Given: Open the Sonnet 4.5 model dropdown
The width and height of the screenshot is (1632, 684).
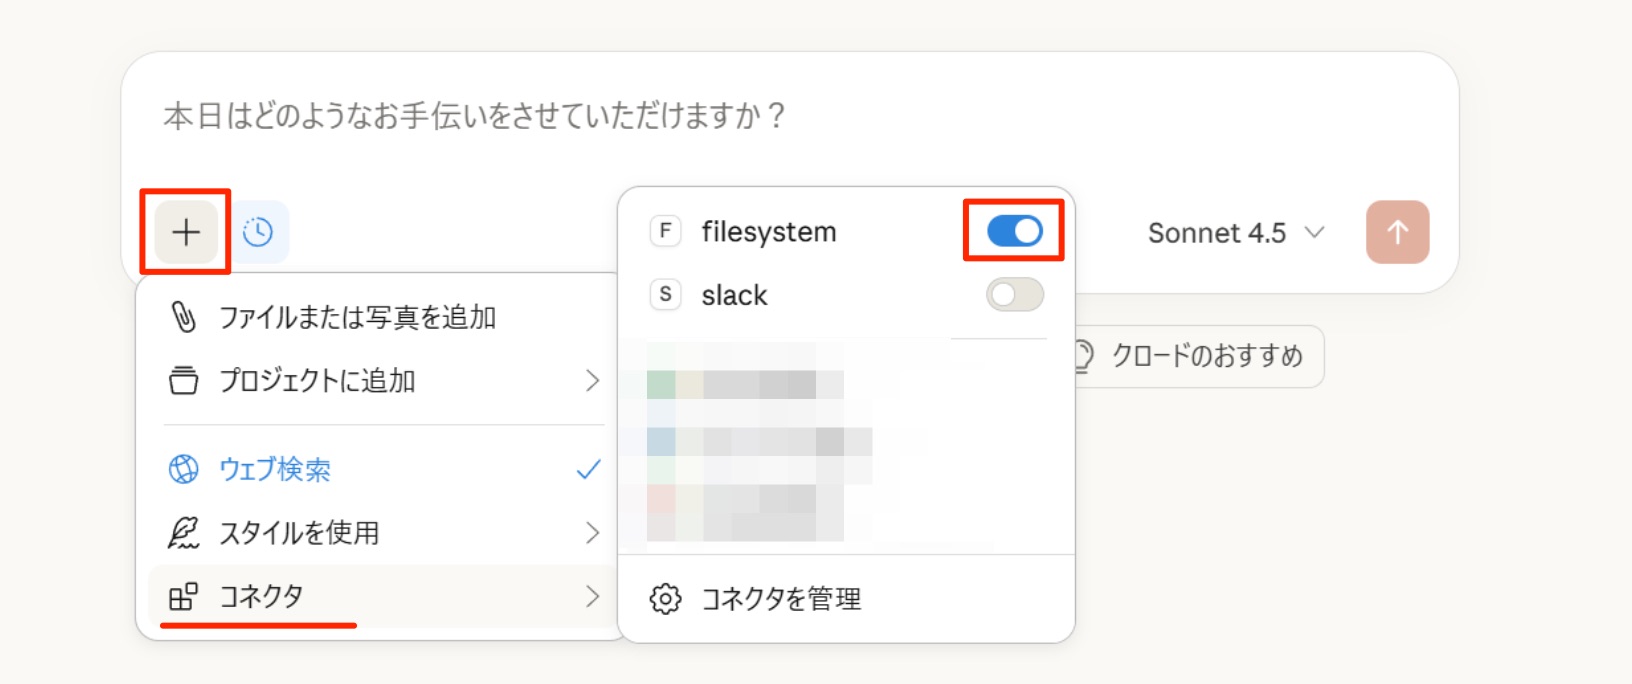Looking at the screenshot, I should (1236, 233).
